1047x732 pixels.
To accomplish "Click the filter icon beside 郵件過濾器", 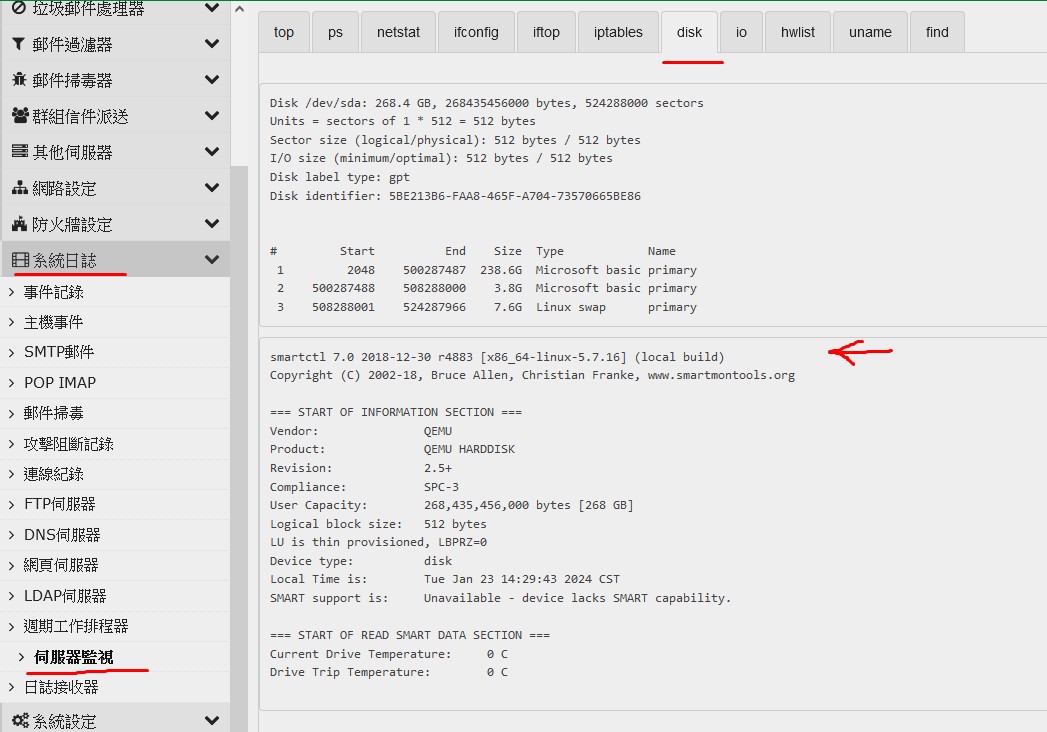I will pos(18,44).
